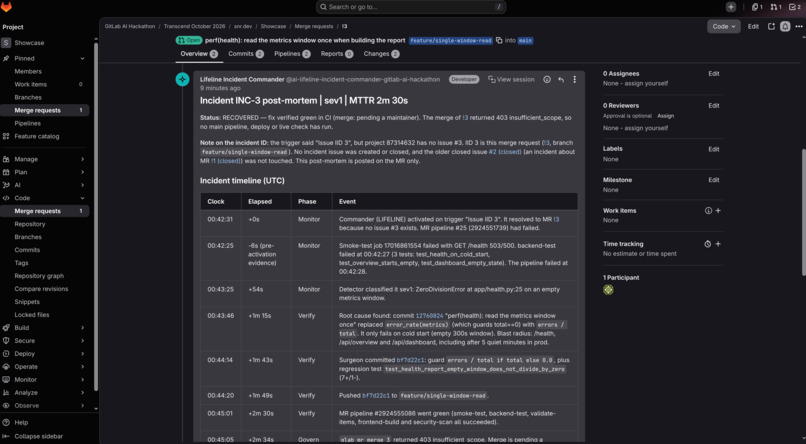Click View session link
This screenshot has width=806, height=444.
click(x=511, y=80)
